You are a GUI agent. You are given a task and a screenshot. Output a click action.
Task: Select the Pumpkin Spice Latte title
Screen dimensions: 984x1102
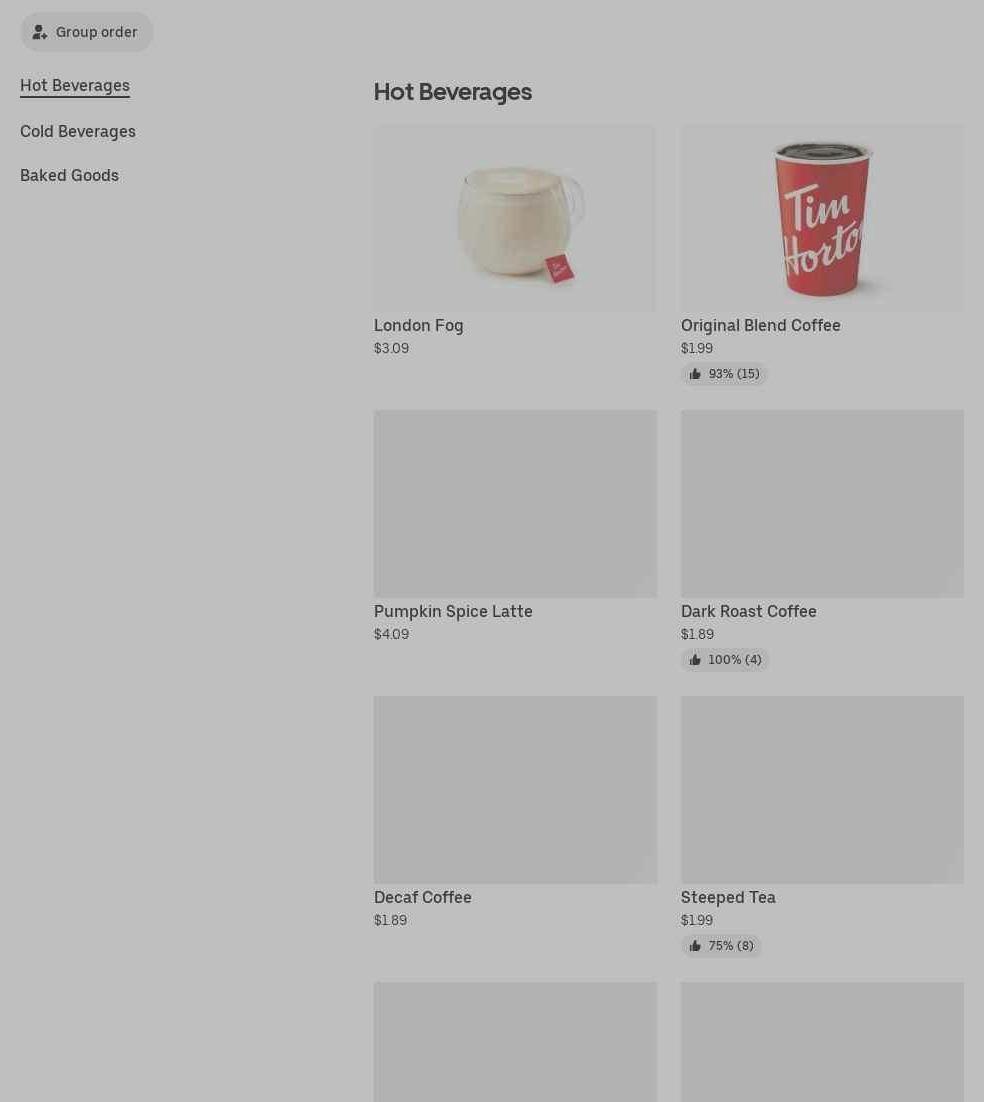(453, 611)
